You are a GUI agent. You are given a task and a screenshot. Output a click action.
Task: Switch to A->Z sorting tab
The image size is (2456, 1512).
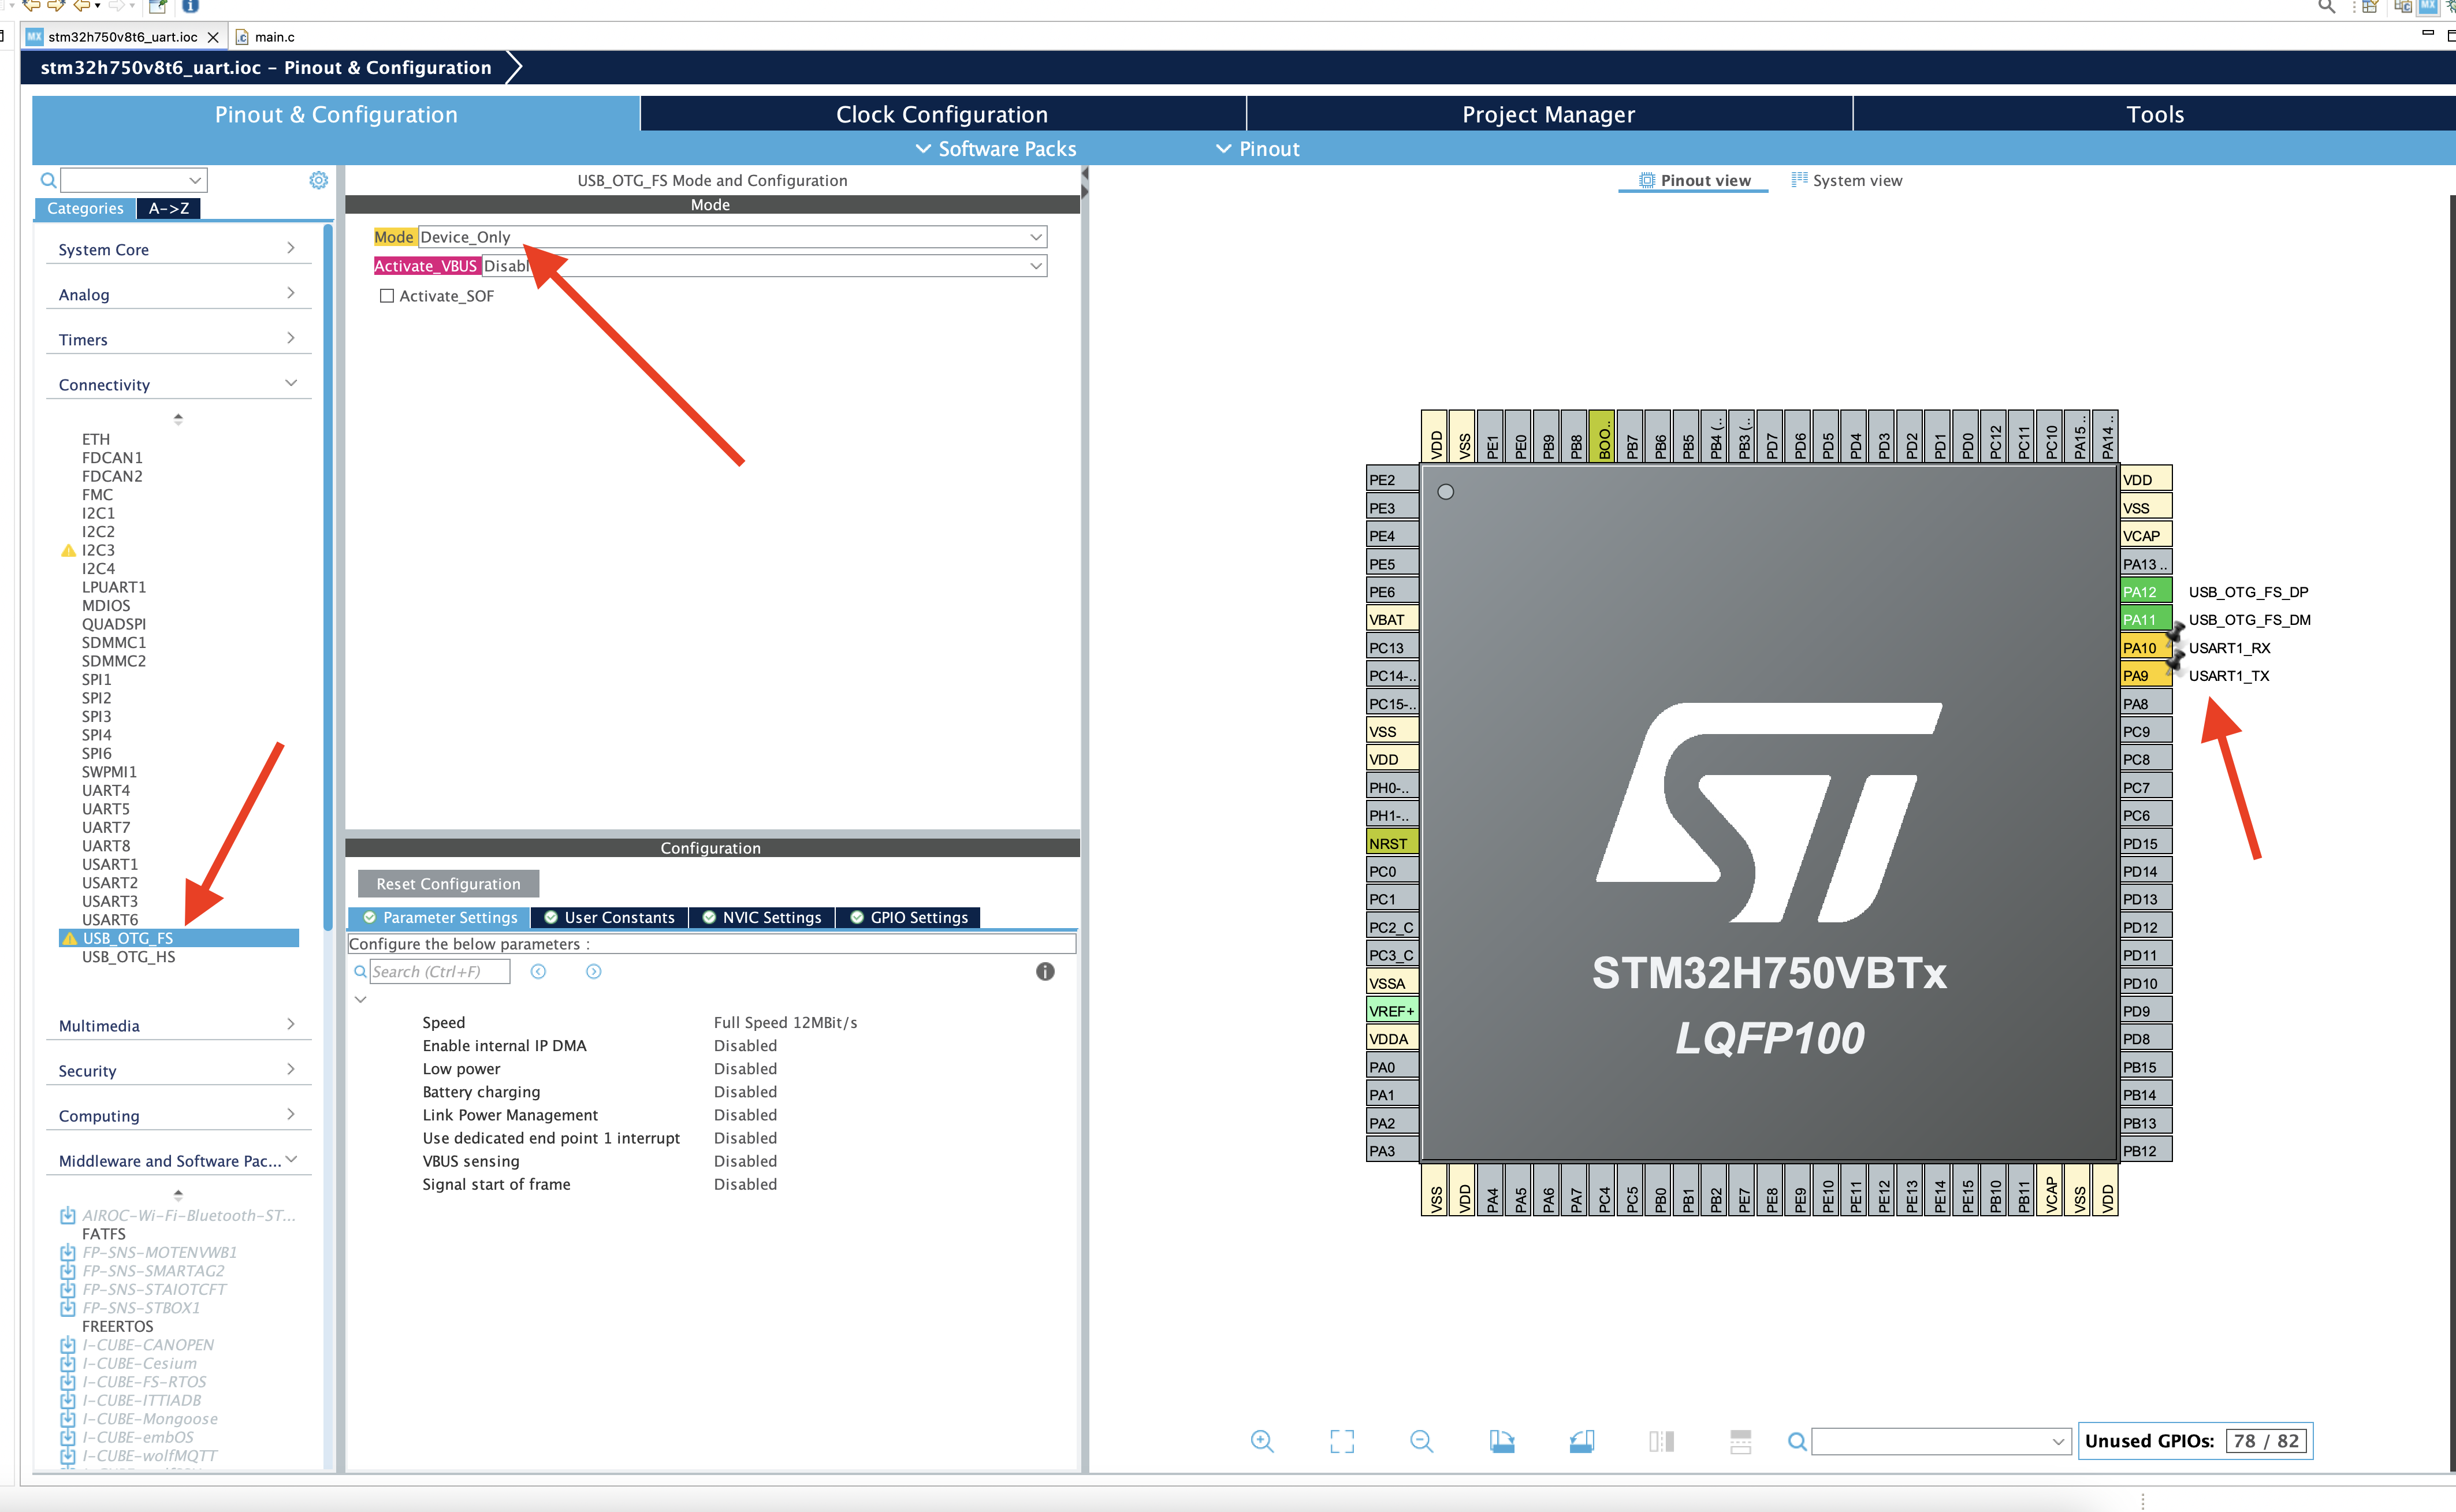coord(169,208)
